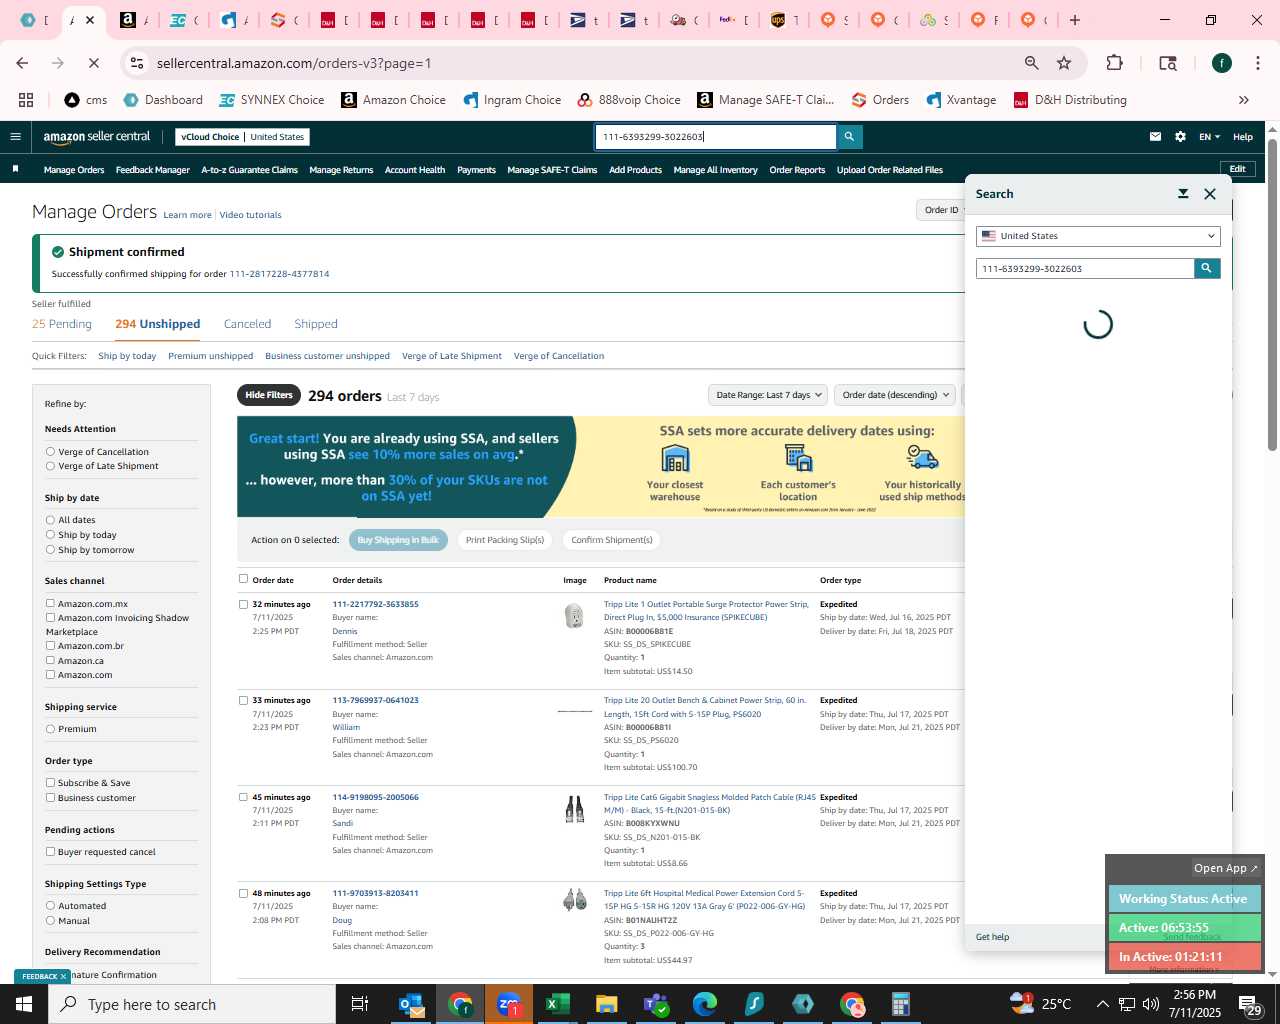Image resolution: width=1280 pixels, height=1024 pixels.
Task: Open the Order date (descending) sort dropdown
Action: coord(895,395)
